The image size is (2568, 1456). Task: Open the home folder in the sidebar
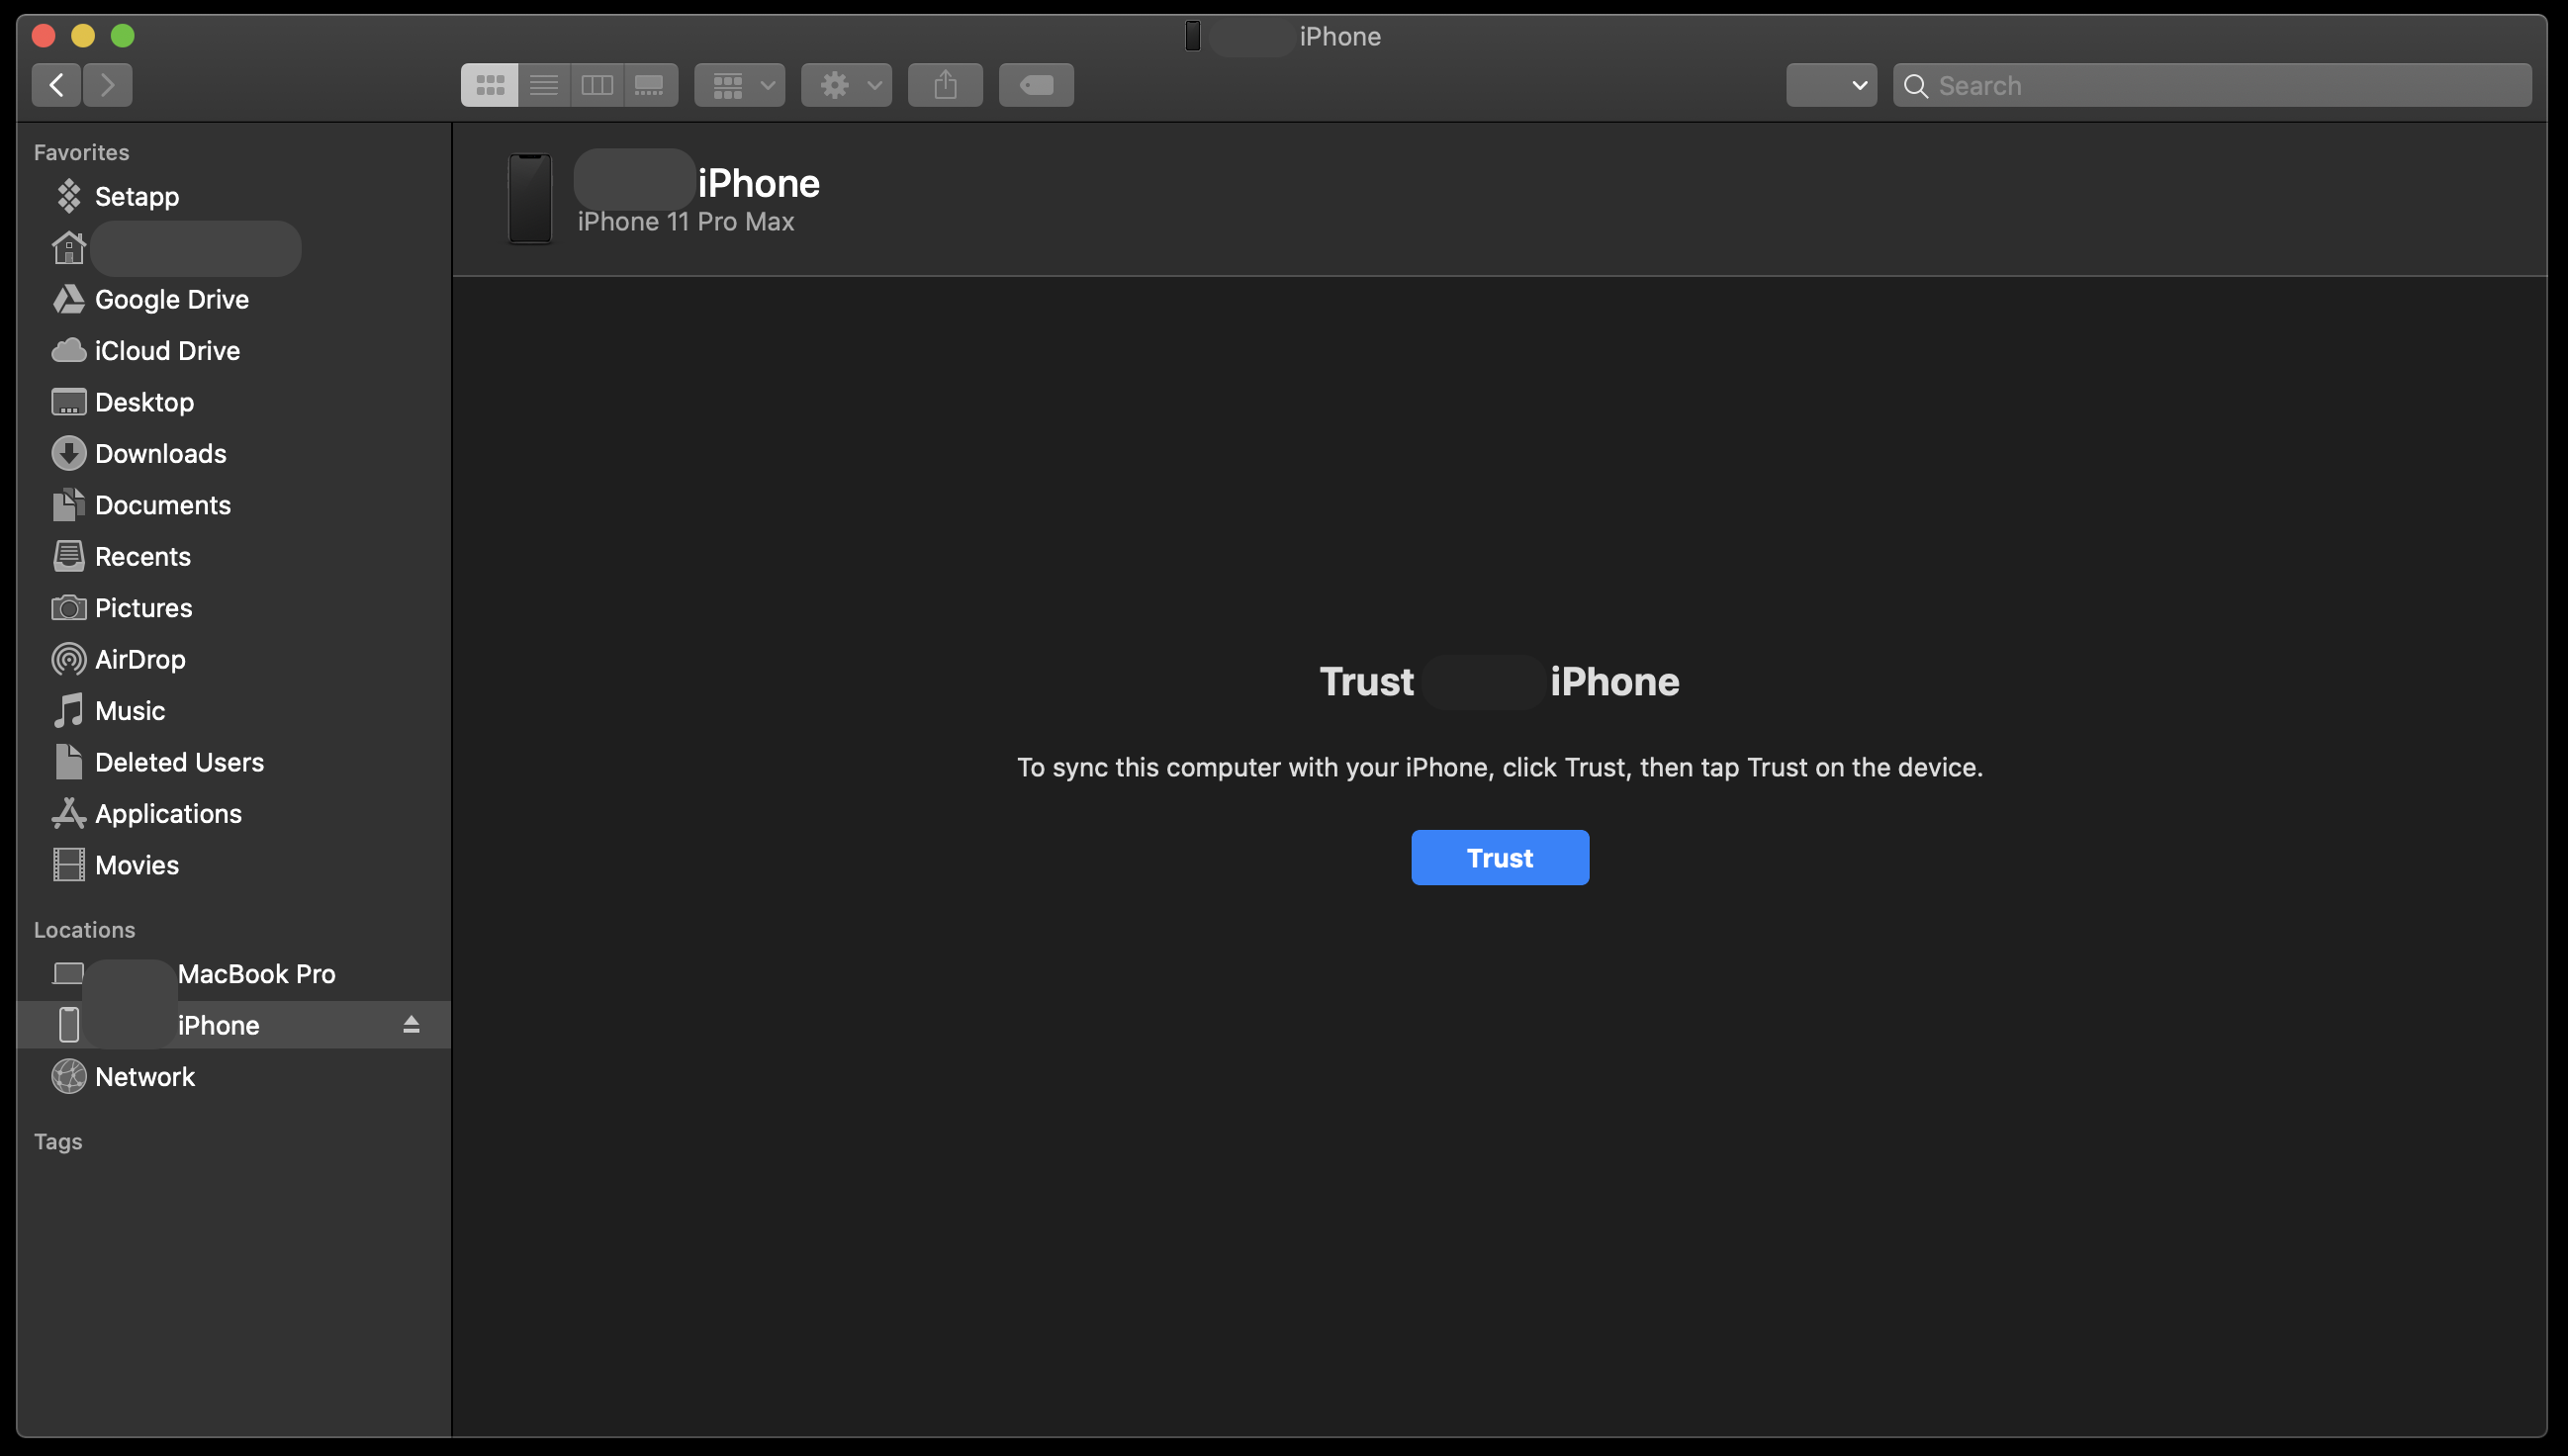[x=233, y=248]
